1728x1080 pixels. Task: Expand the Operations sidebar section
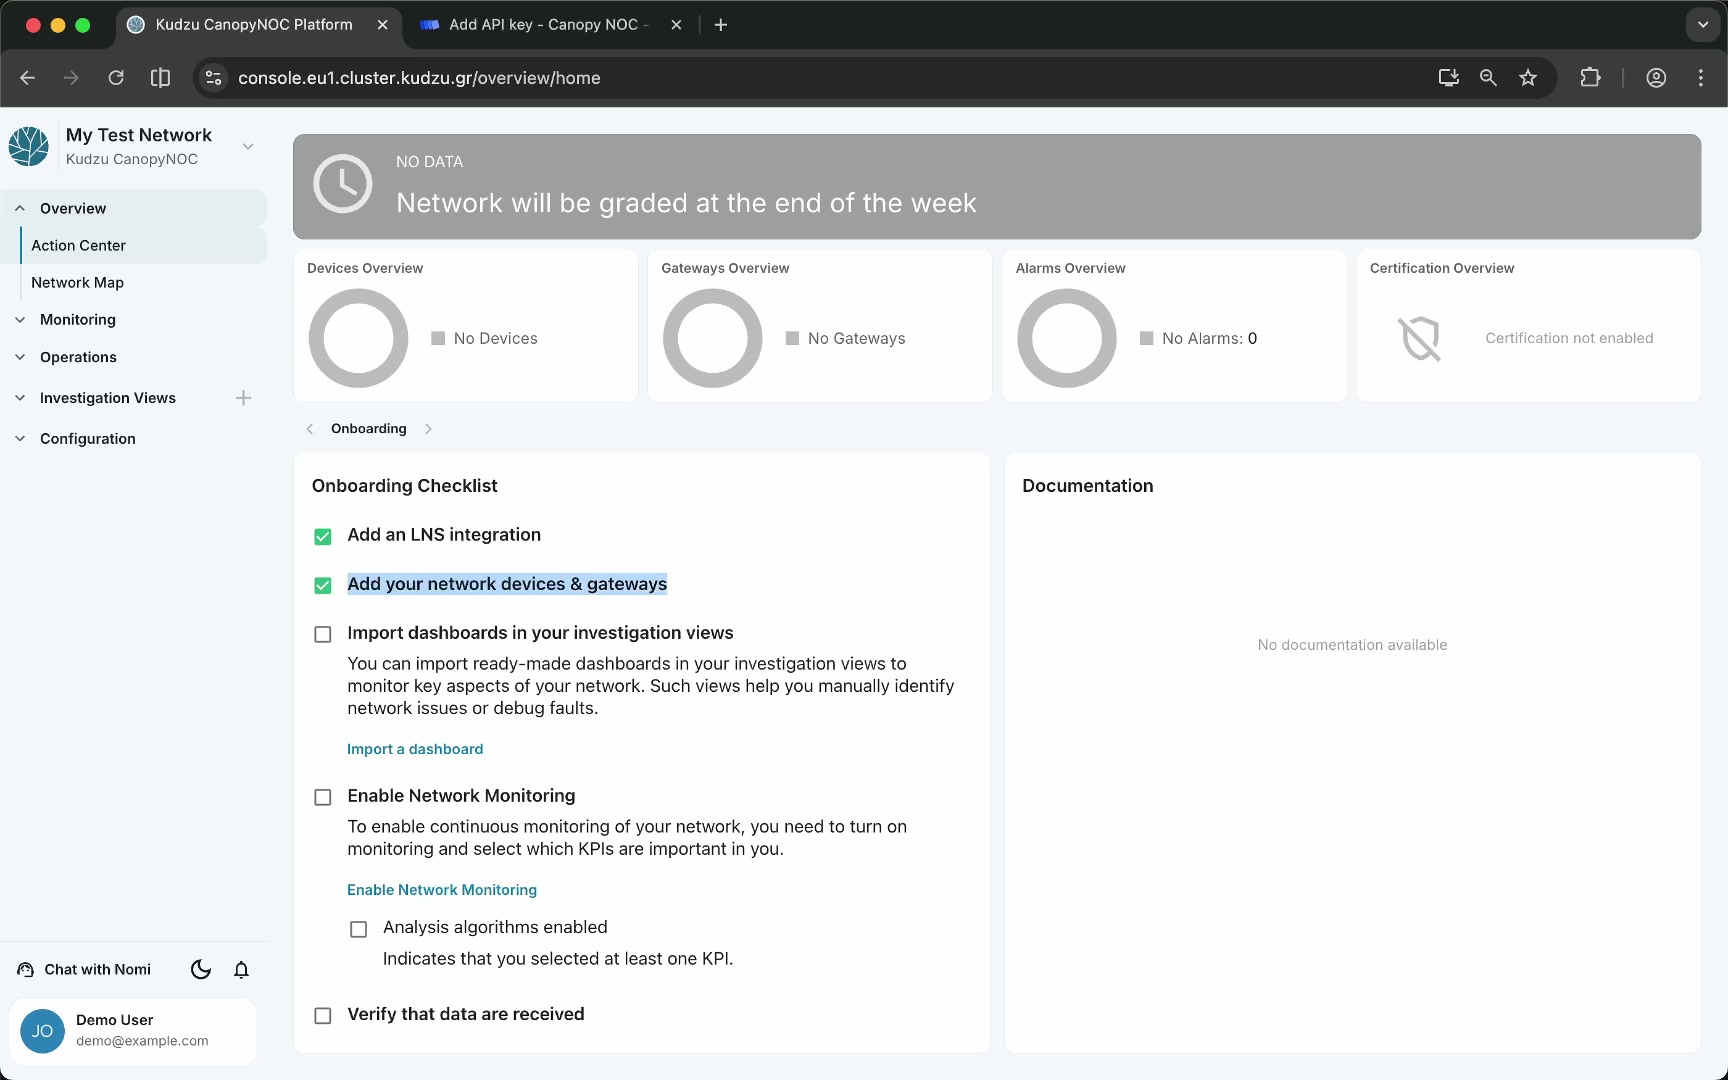point(20,357)
